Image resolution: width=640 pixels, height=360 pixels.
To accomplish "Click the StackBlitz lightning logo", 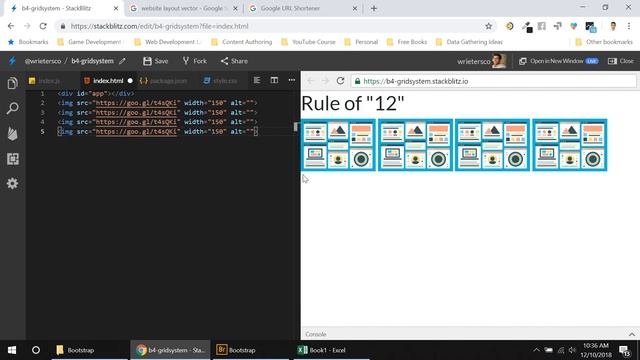I will 12,61.
